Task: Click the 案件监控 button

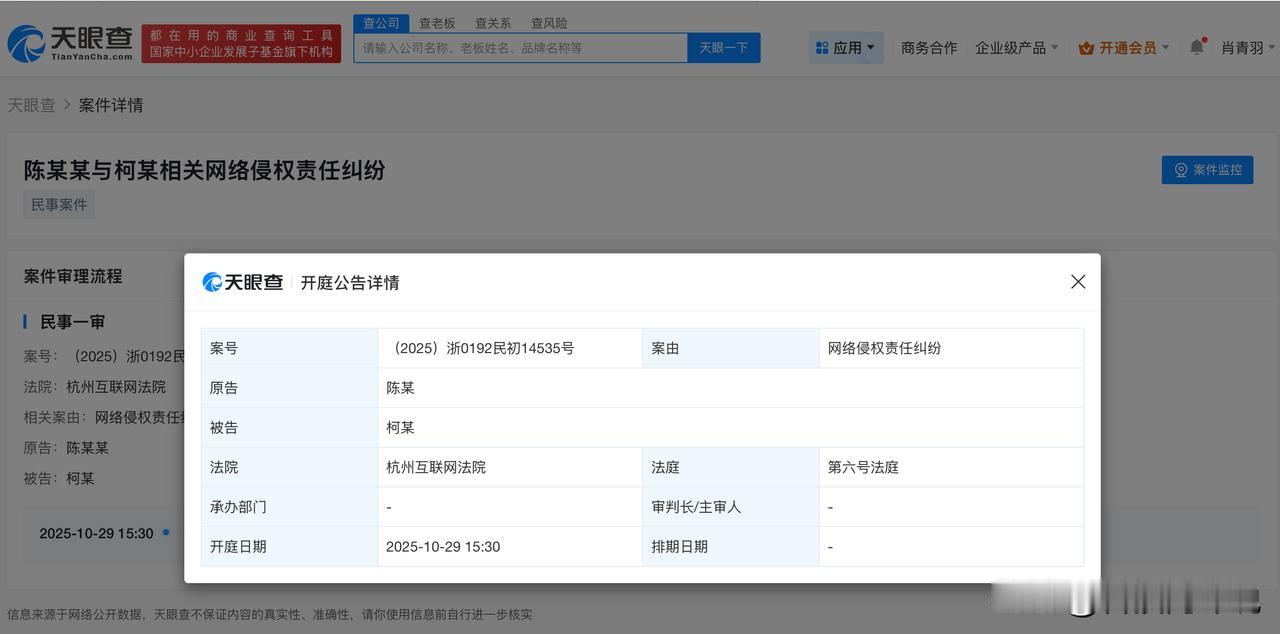Action: point(1207,170)
